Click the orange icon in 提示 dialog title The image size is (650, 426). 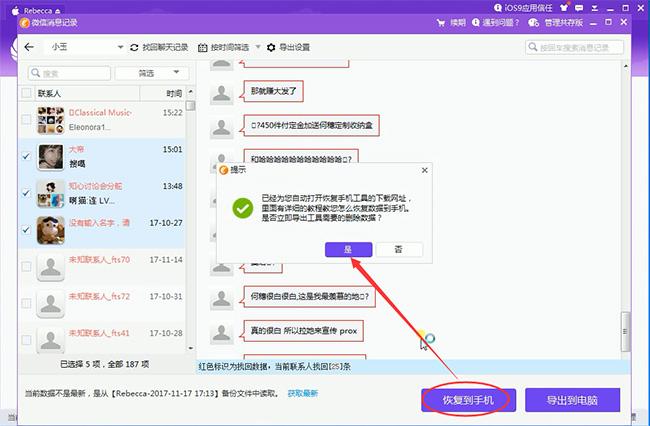pos(224,170)
